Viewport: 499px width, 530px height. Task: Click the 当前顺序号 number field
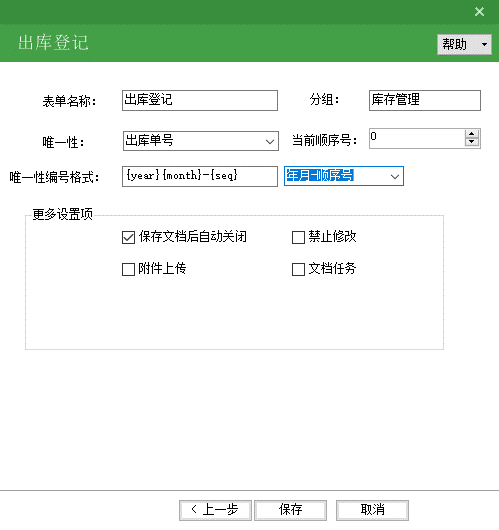click(417, 138)
